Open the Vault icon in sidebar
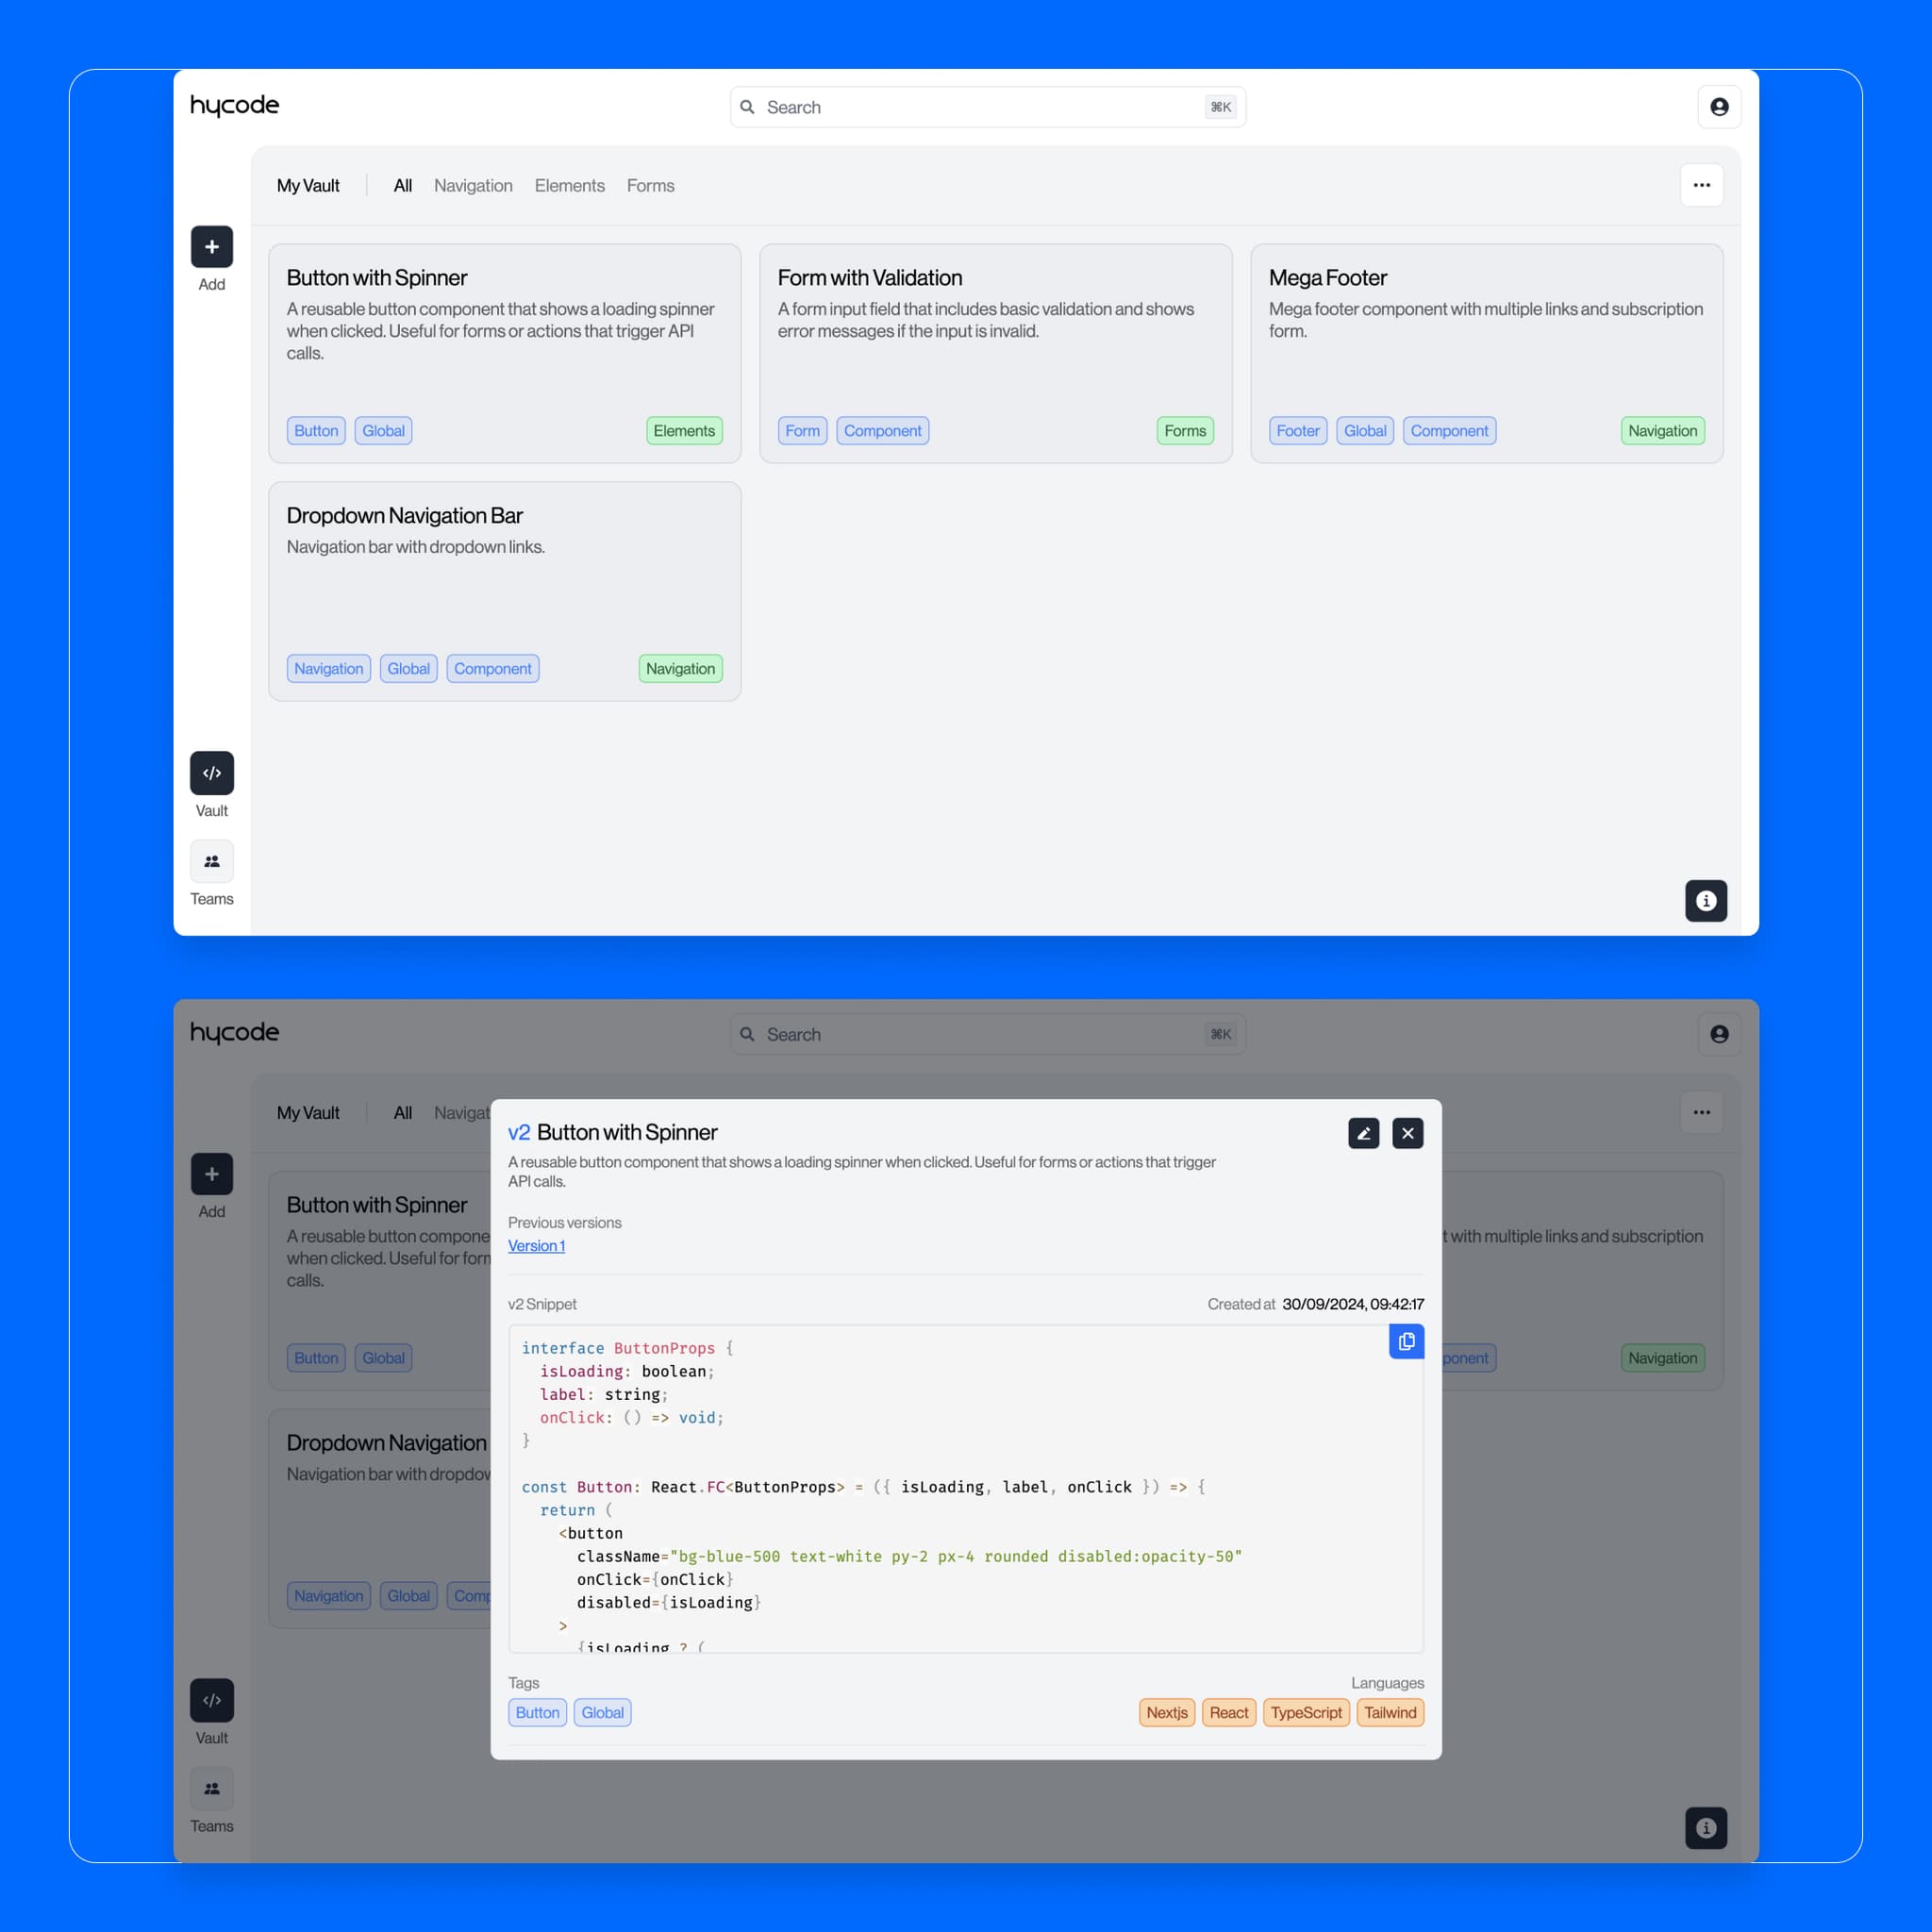 210,774
